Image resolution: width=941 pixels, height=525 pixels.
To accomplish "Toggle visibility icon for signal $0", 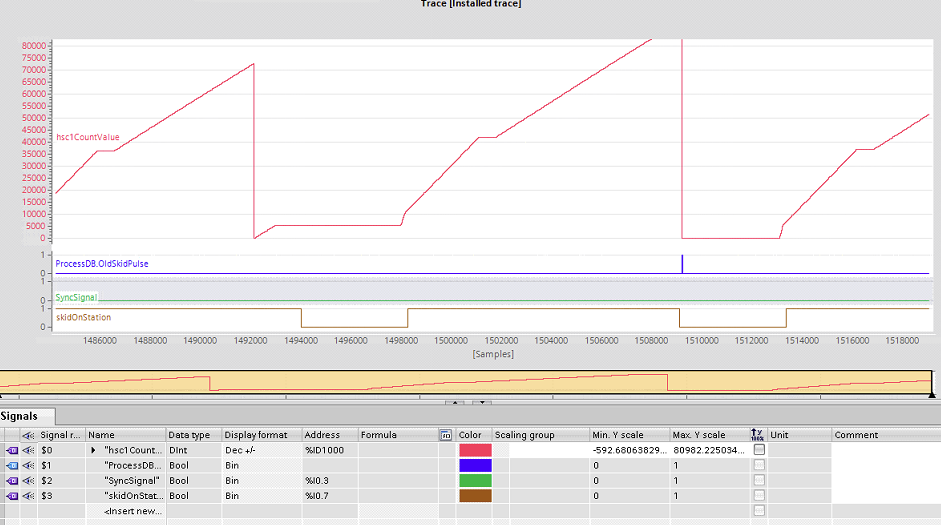I will pyautogui.click(x=28, y=451).
